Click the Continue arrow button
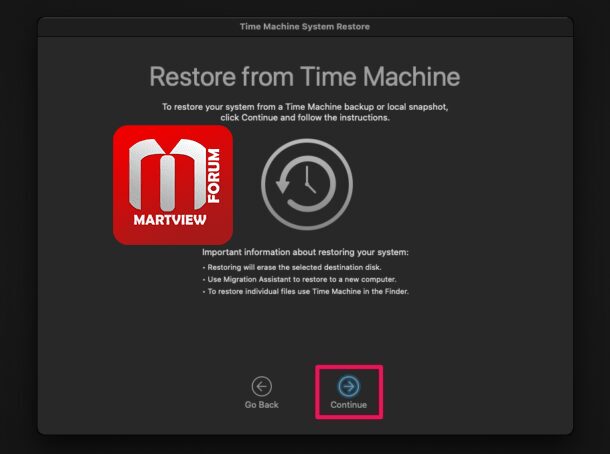The height and width of the screenshot is (454, 610). [348, 387]
